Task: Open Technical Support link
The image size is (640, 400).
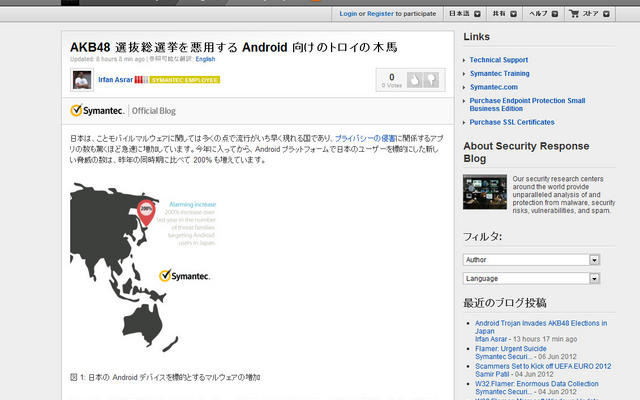Action: point(499,60)
